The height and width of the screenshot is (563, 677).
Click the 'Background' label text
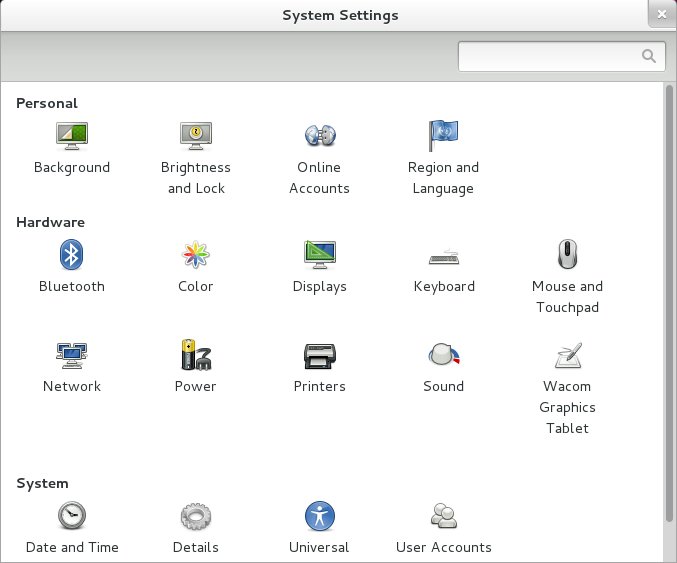pos(72,168)
